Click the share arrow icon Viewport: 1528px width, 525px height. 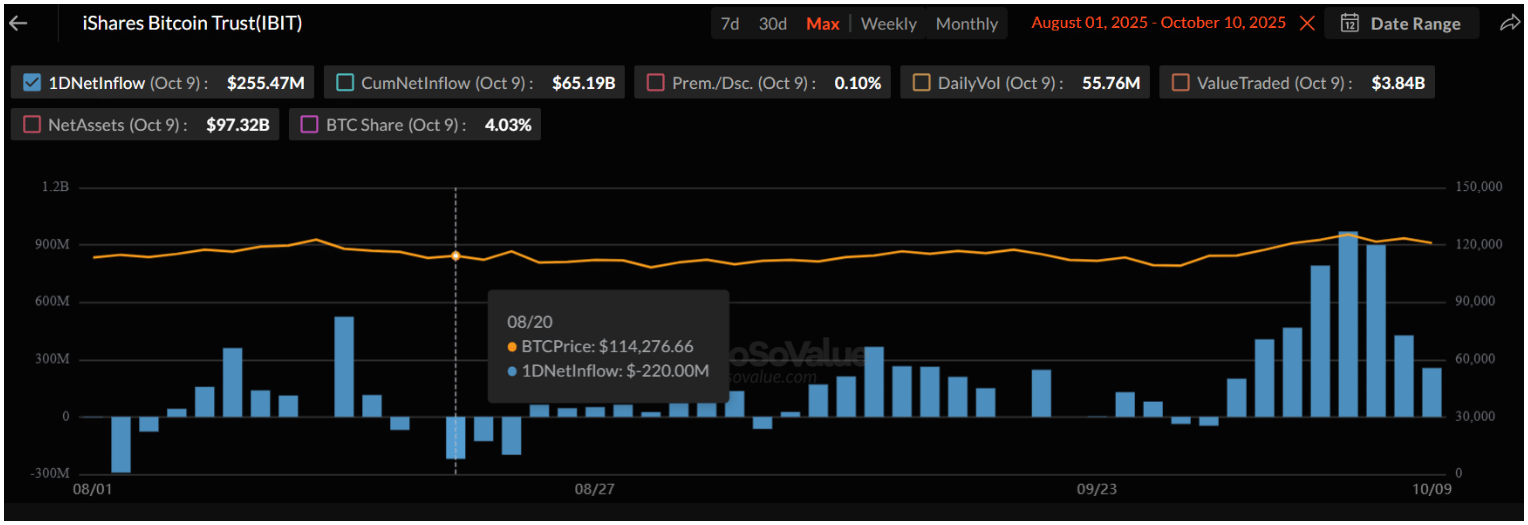click(1509, 23)
